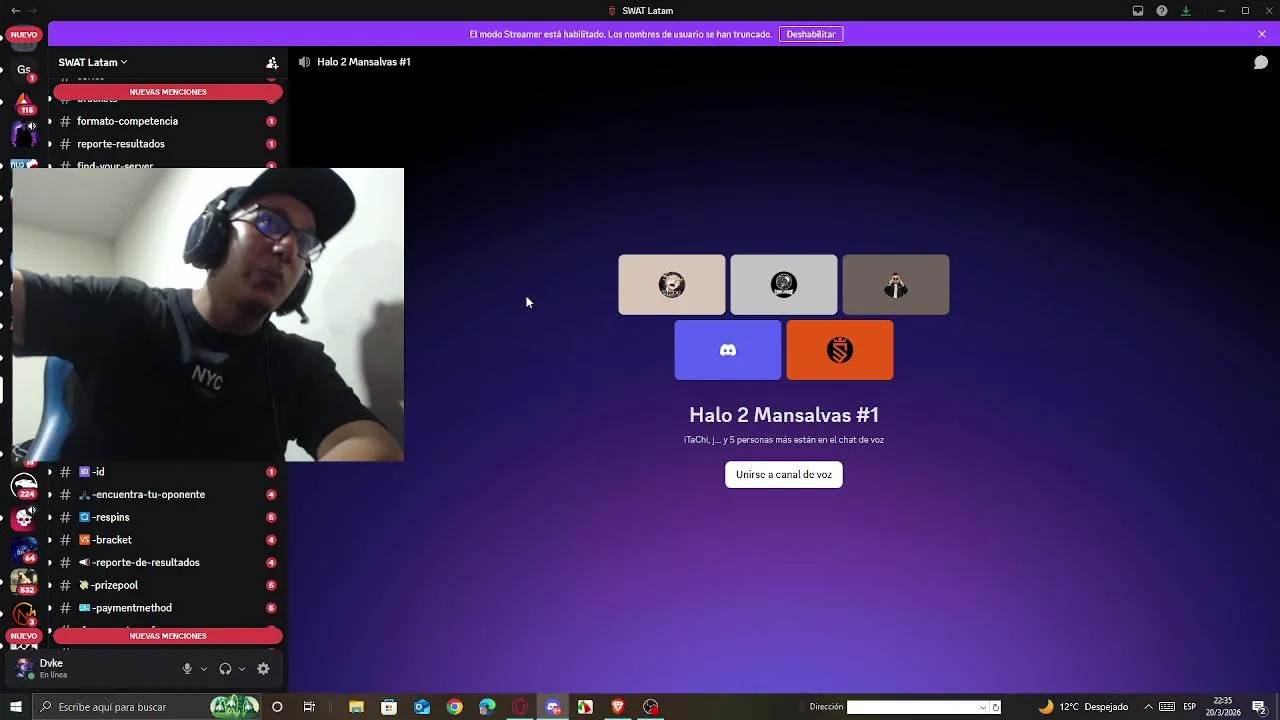The image size is (1280, 720).
Task: Click Dvke user avatar in panel
Action: click(24, 668)
